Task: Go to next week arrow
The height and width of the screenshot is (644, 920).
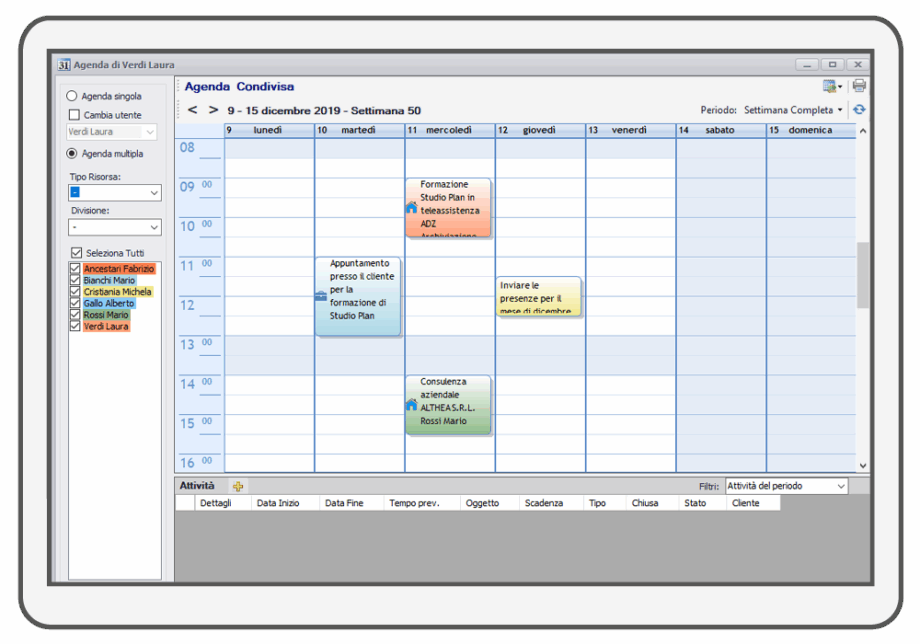Action: click(213, 110)
